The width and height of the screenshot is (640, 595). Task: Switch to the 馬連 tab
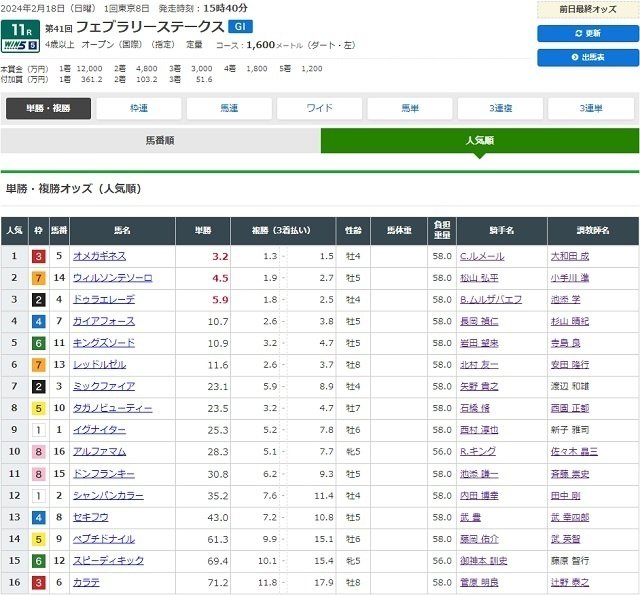229,108
